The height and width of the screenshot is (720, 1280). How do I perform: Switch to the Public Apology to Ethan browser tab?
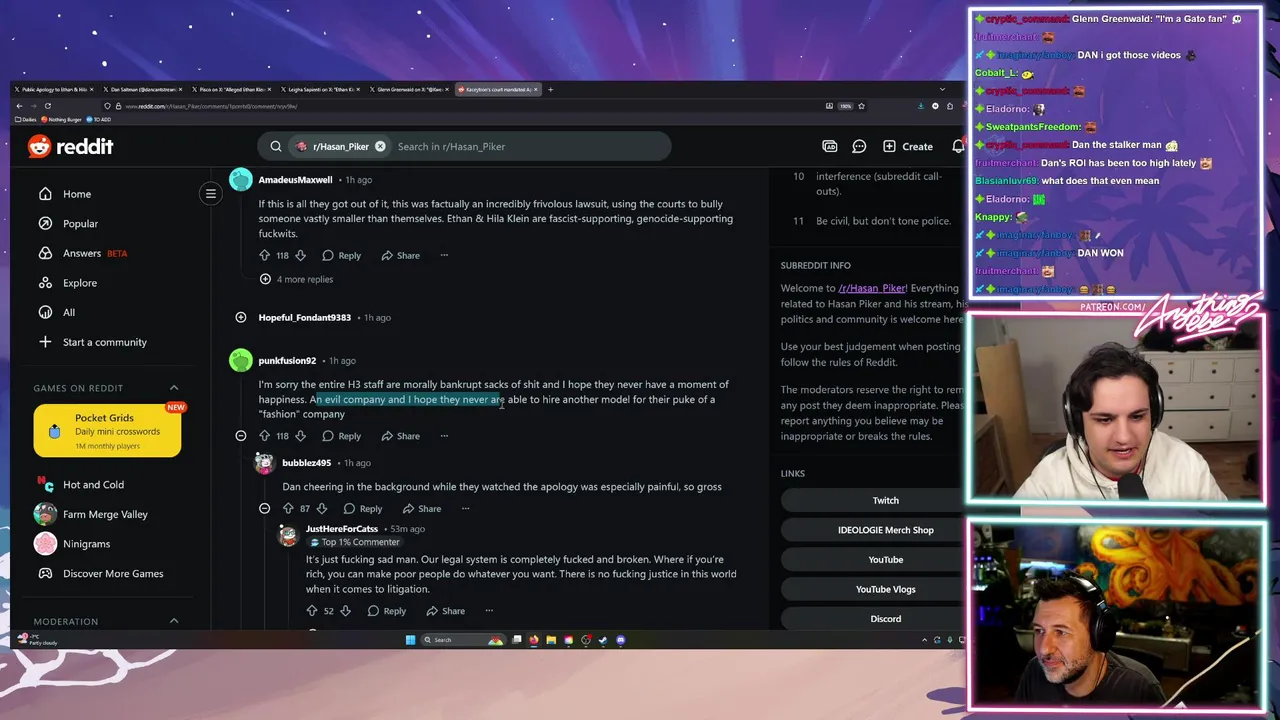click(x=55, y=90)
